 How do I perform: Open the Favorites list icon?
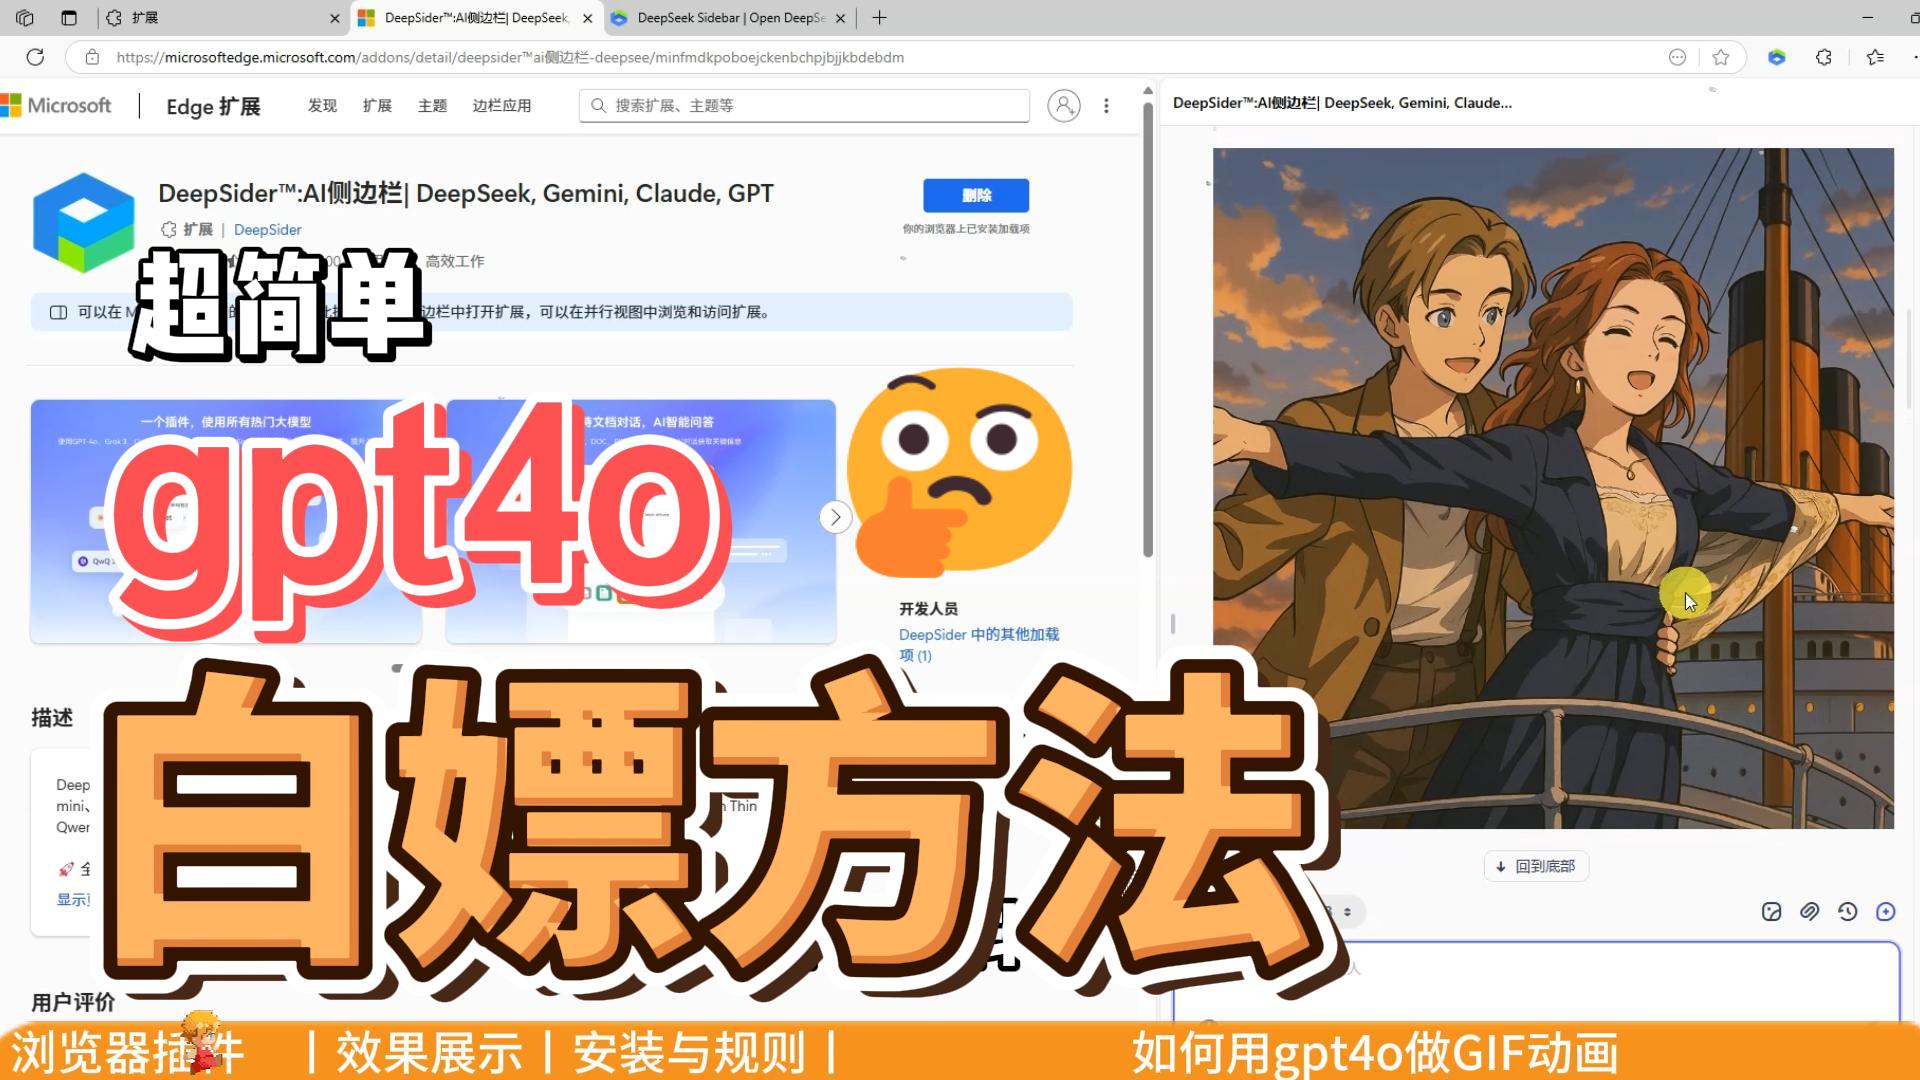pyautogui.click(x=1875, y=57)
